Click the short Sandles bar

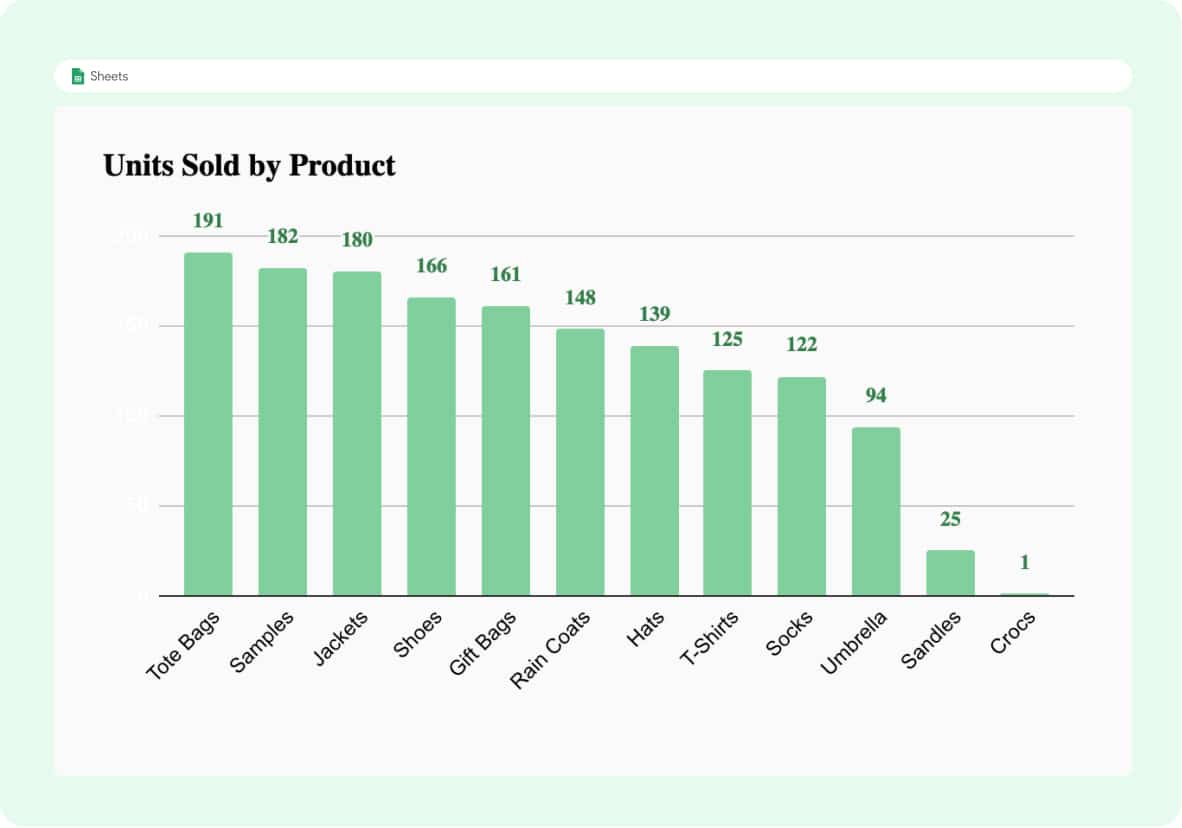[x=950, y=573]
